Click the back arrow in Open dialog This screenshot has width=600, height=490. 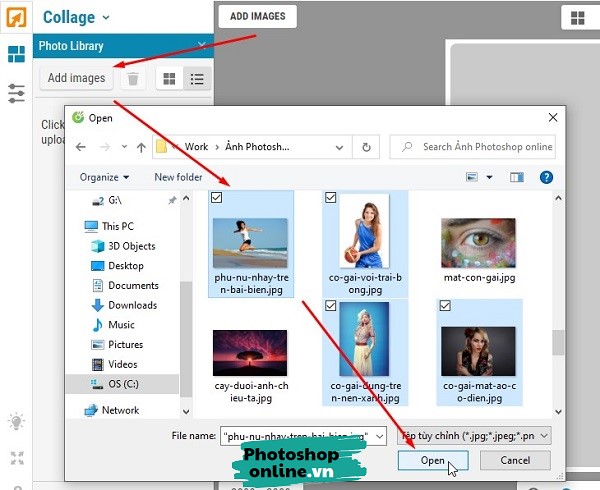click(82, 147)
